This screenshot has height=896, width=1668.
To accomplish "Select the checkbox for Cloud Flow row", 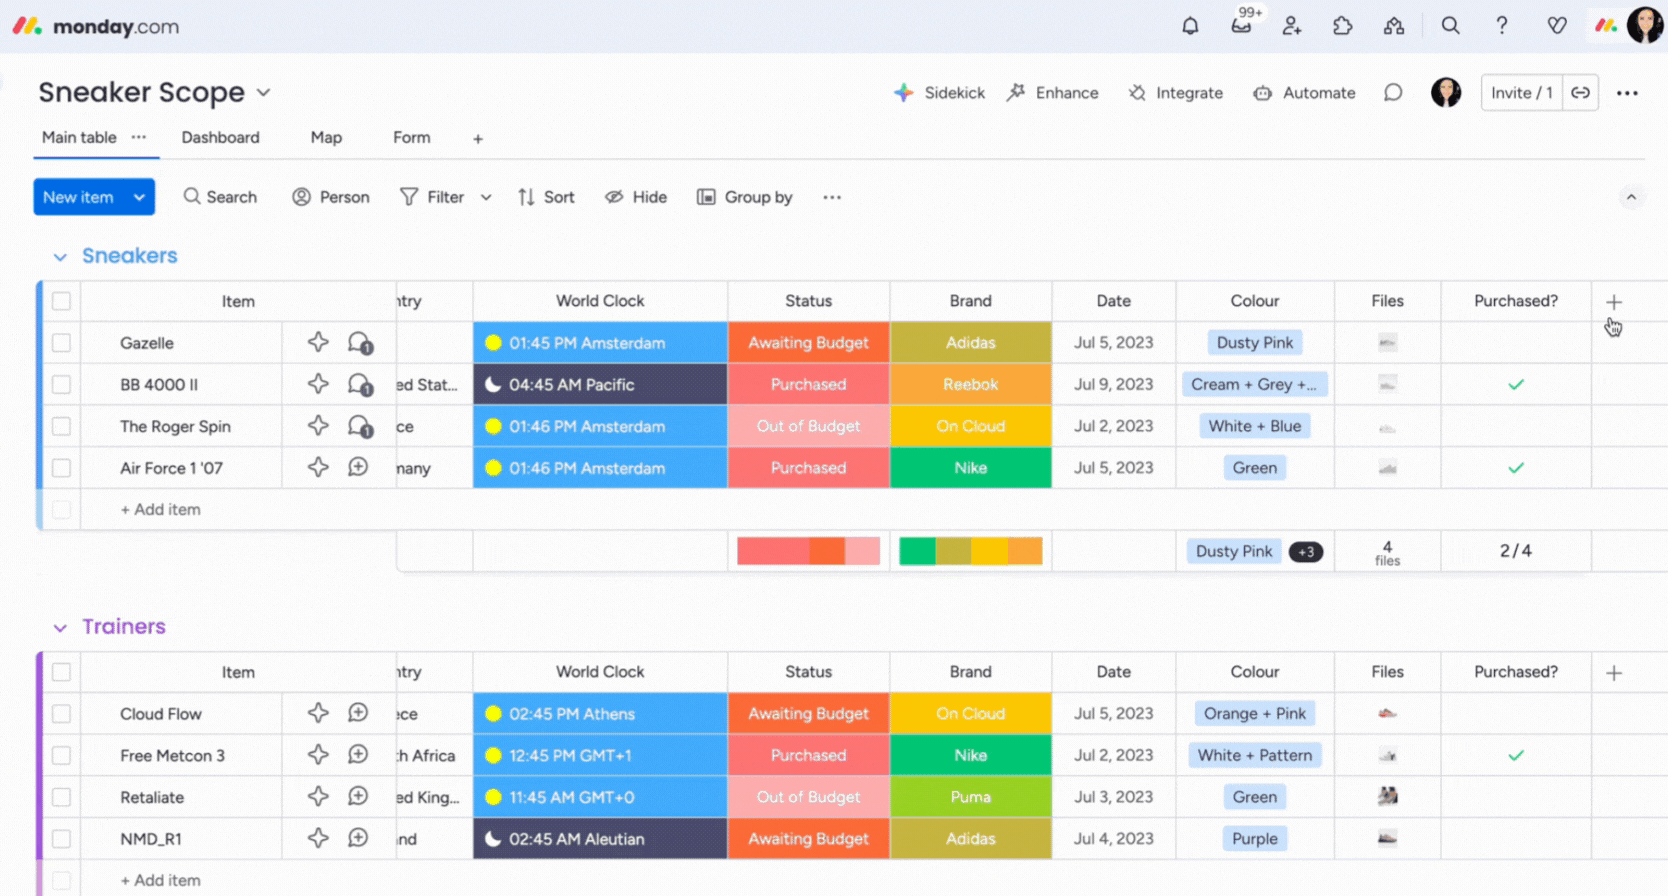I will (62, 714).
